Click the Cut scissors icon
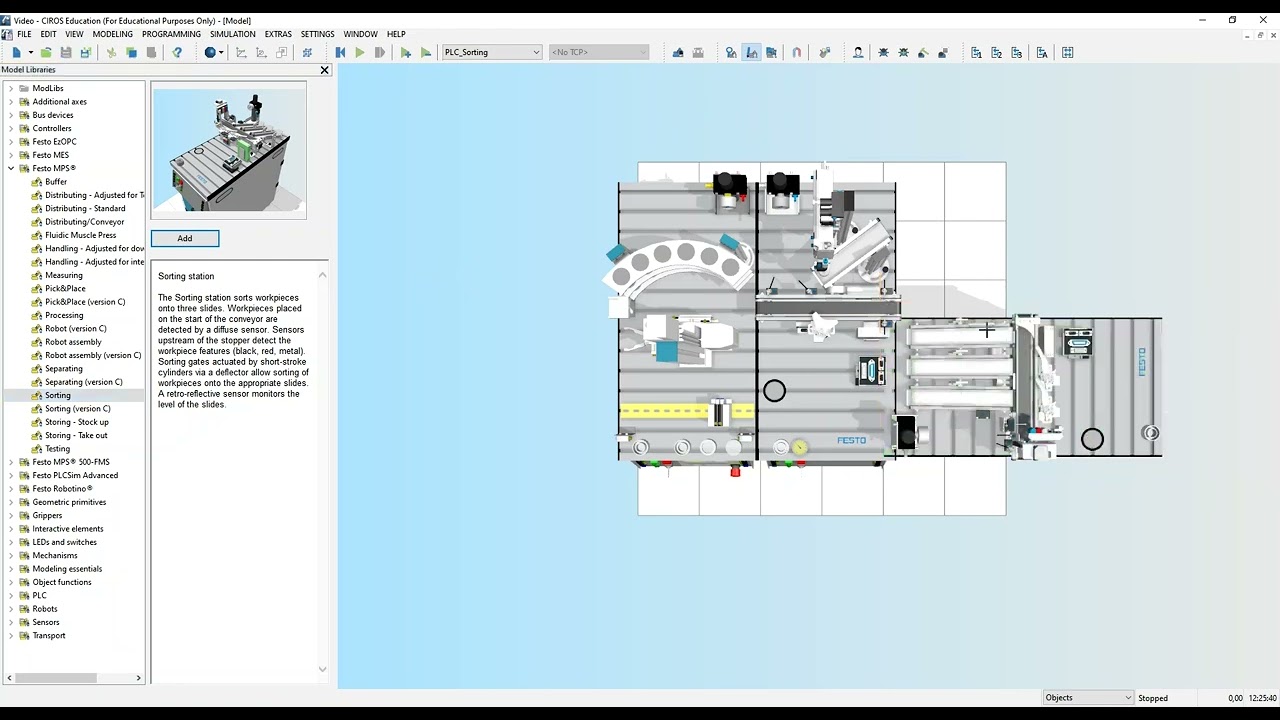Viewport: 1280px width, 720px height. (x=111, y=52)
